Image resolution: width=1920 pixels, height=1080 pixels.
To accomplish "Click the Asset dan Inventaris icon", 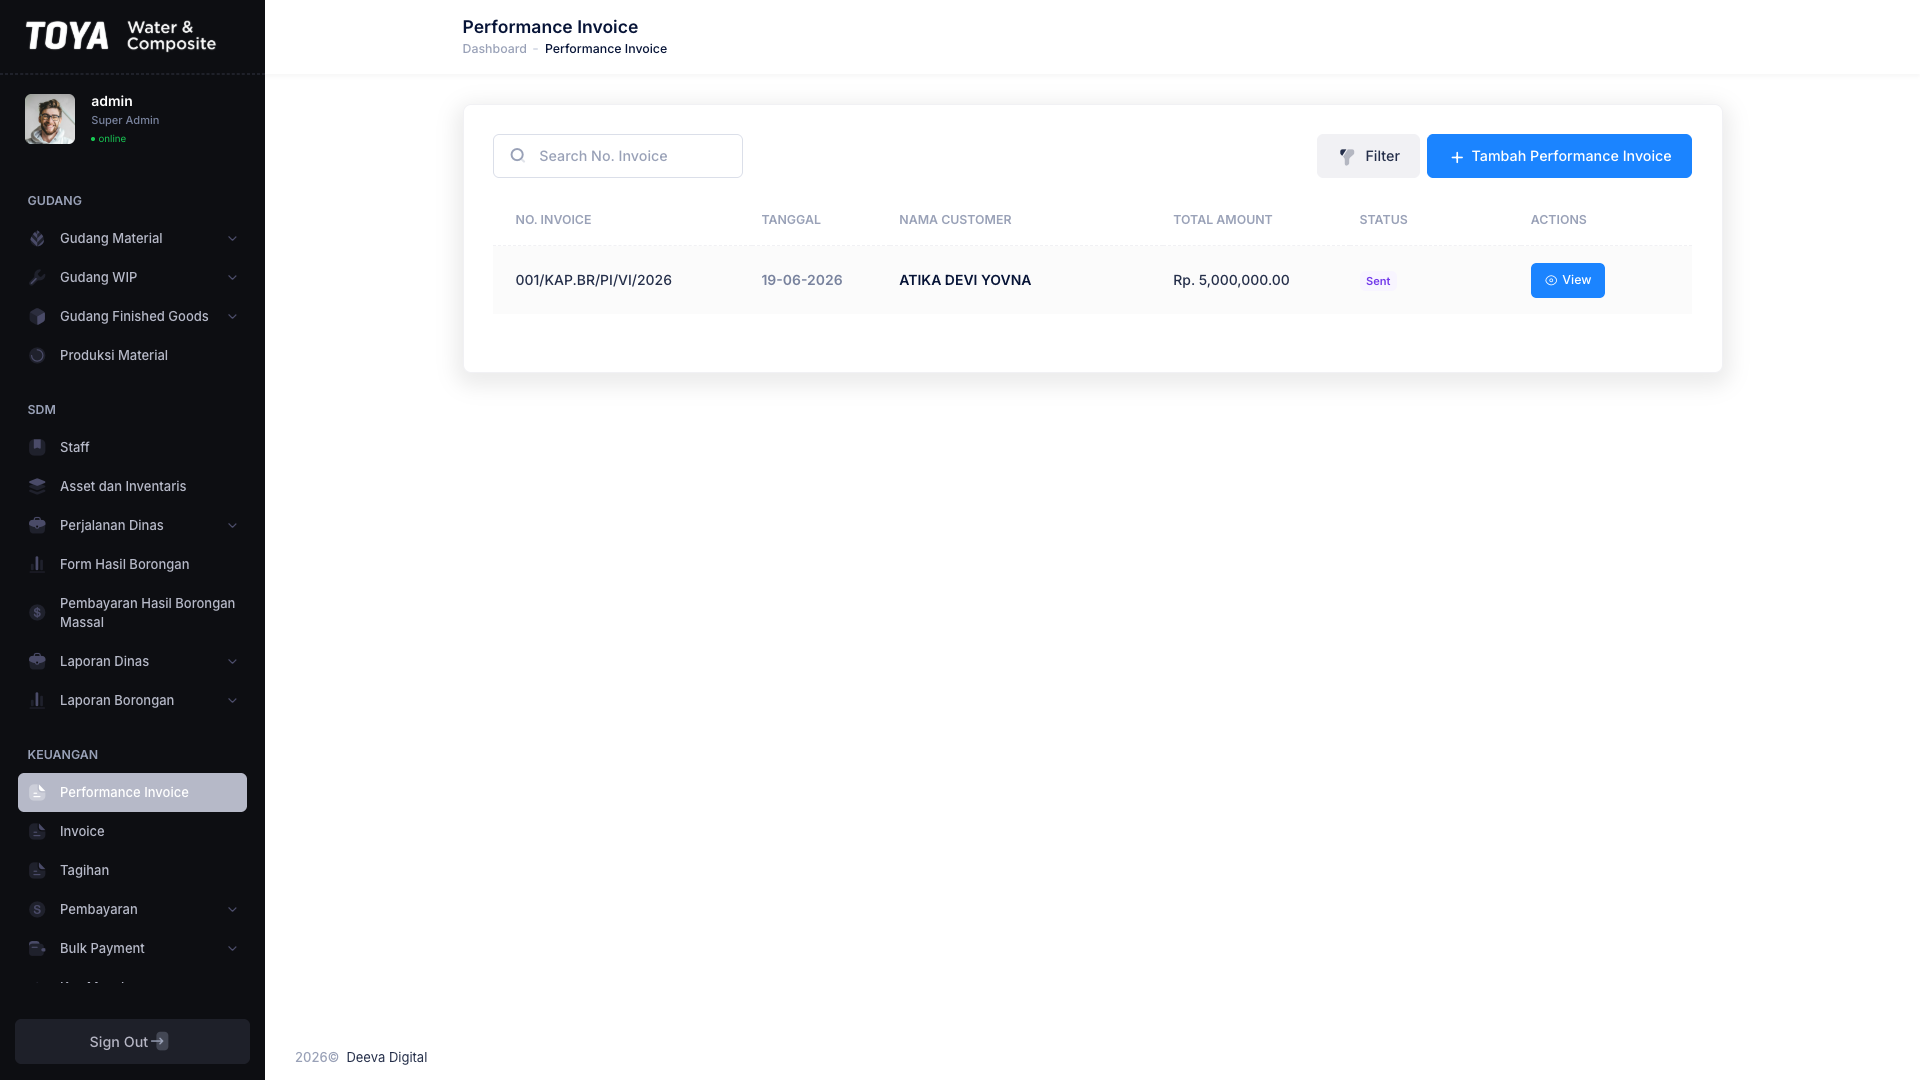I will (37, 486).
